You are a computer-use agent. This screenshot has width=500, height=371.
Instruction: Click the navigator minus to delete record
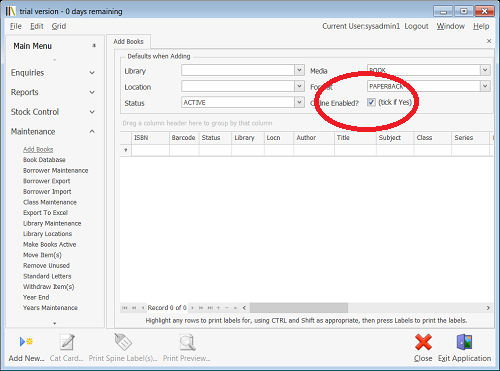(x=227, y=308)
